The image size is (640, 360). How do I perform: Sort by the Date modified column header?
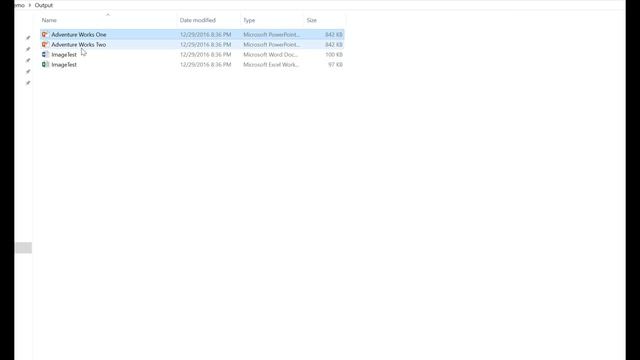(198, 20)
